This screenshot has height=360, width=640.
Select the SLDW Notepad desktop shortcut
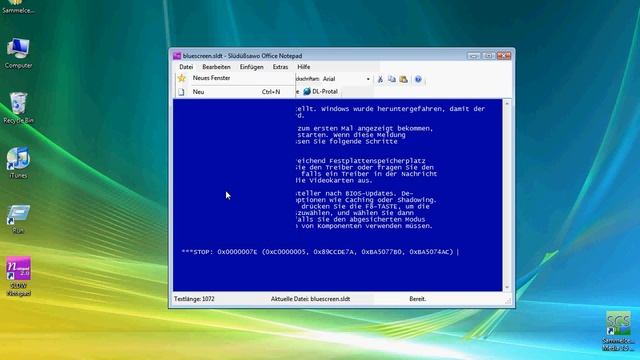tap(18, 276)
